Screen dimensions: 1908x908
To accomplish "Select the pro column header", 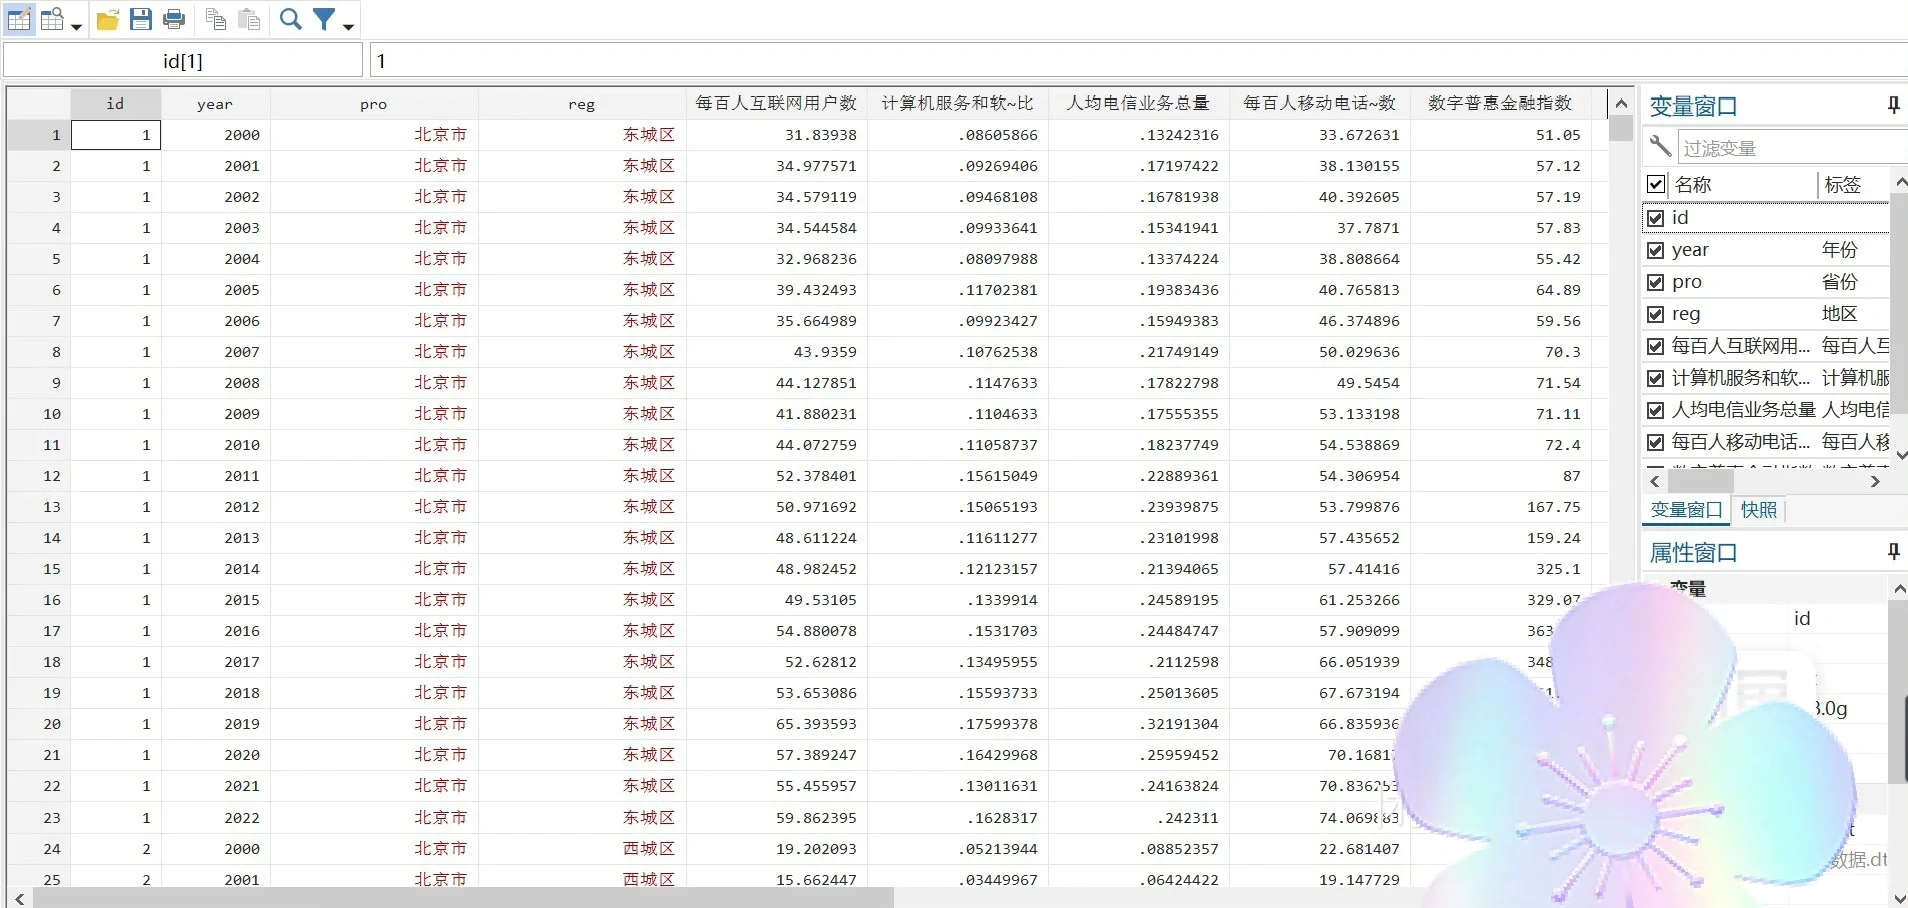I will (x=373, y=103).
